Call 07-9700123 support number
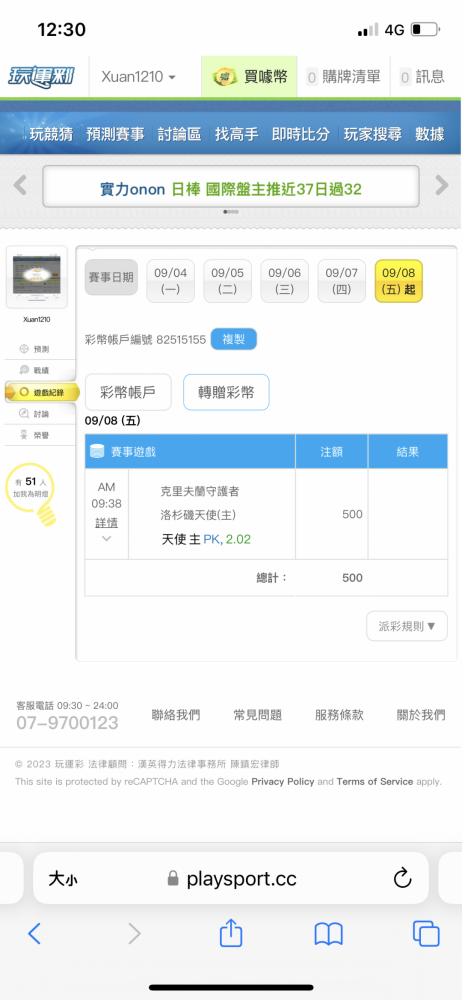 coord(67,723)
